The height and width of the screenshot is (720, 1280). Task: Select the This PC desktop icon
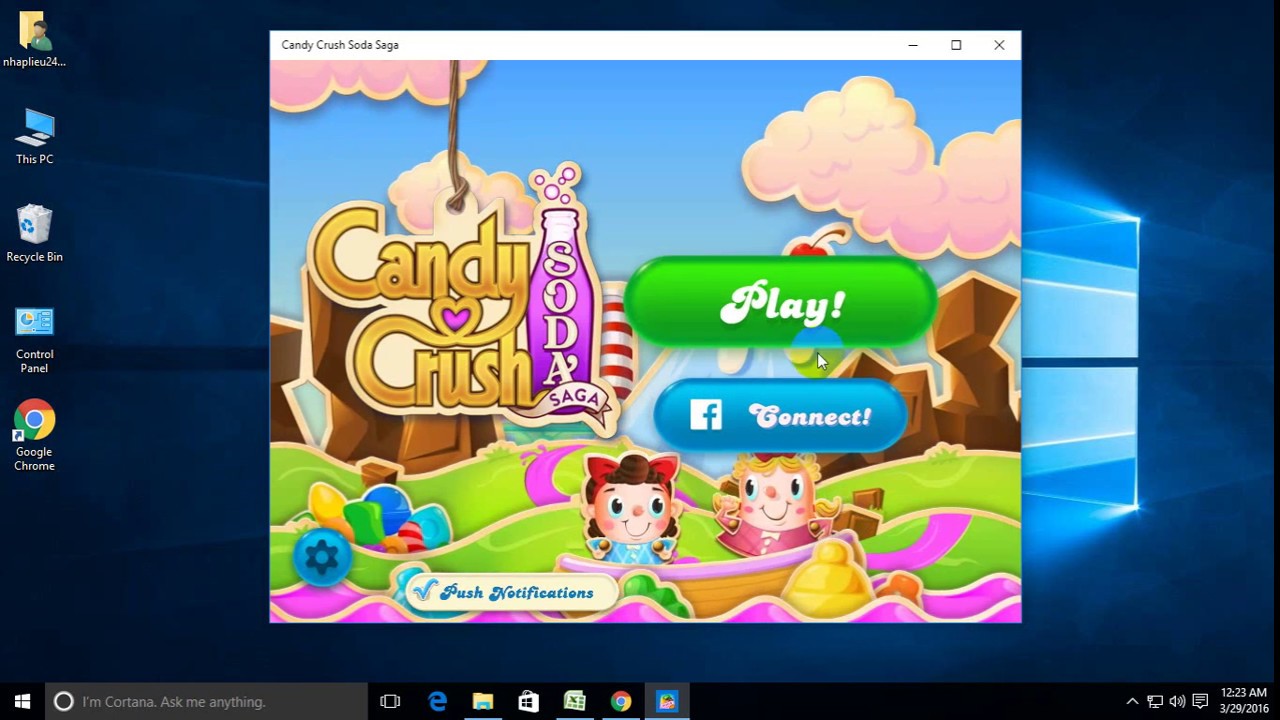coord(34,137)
